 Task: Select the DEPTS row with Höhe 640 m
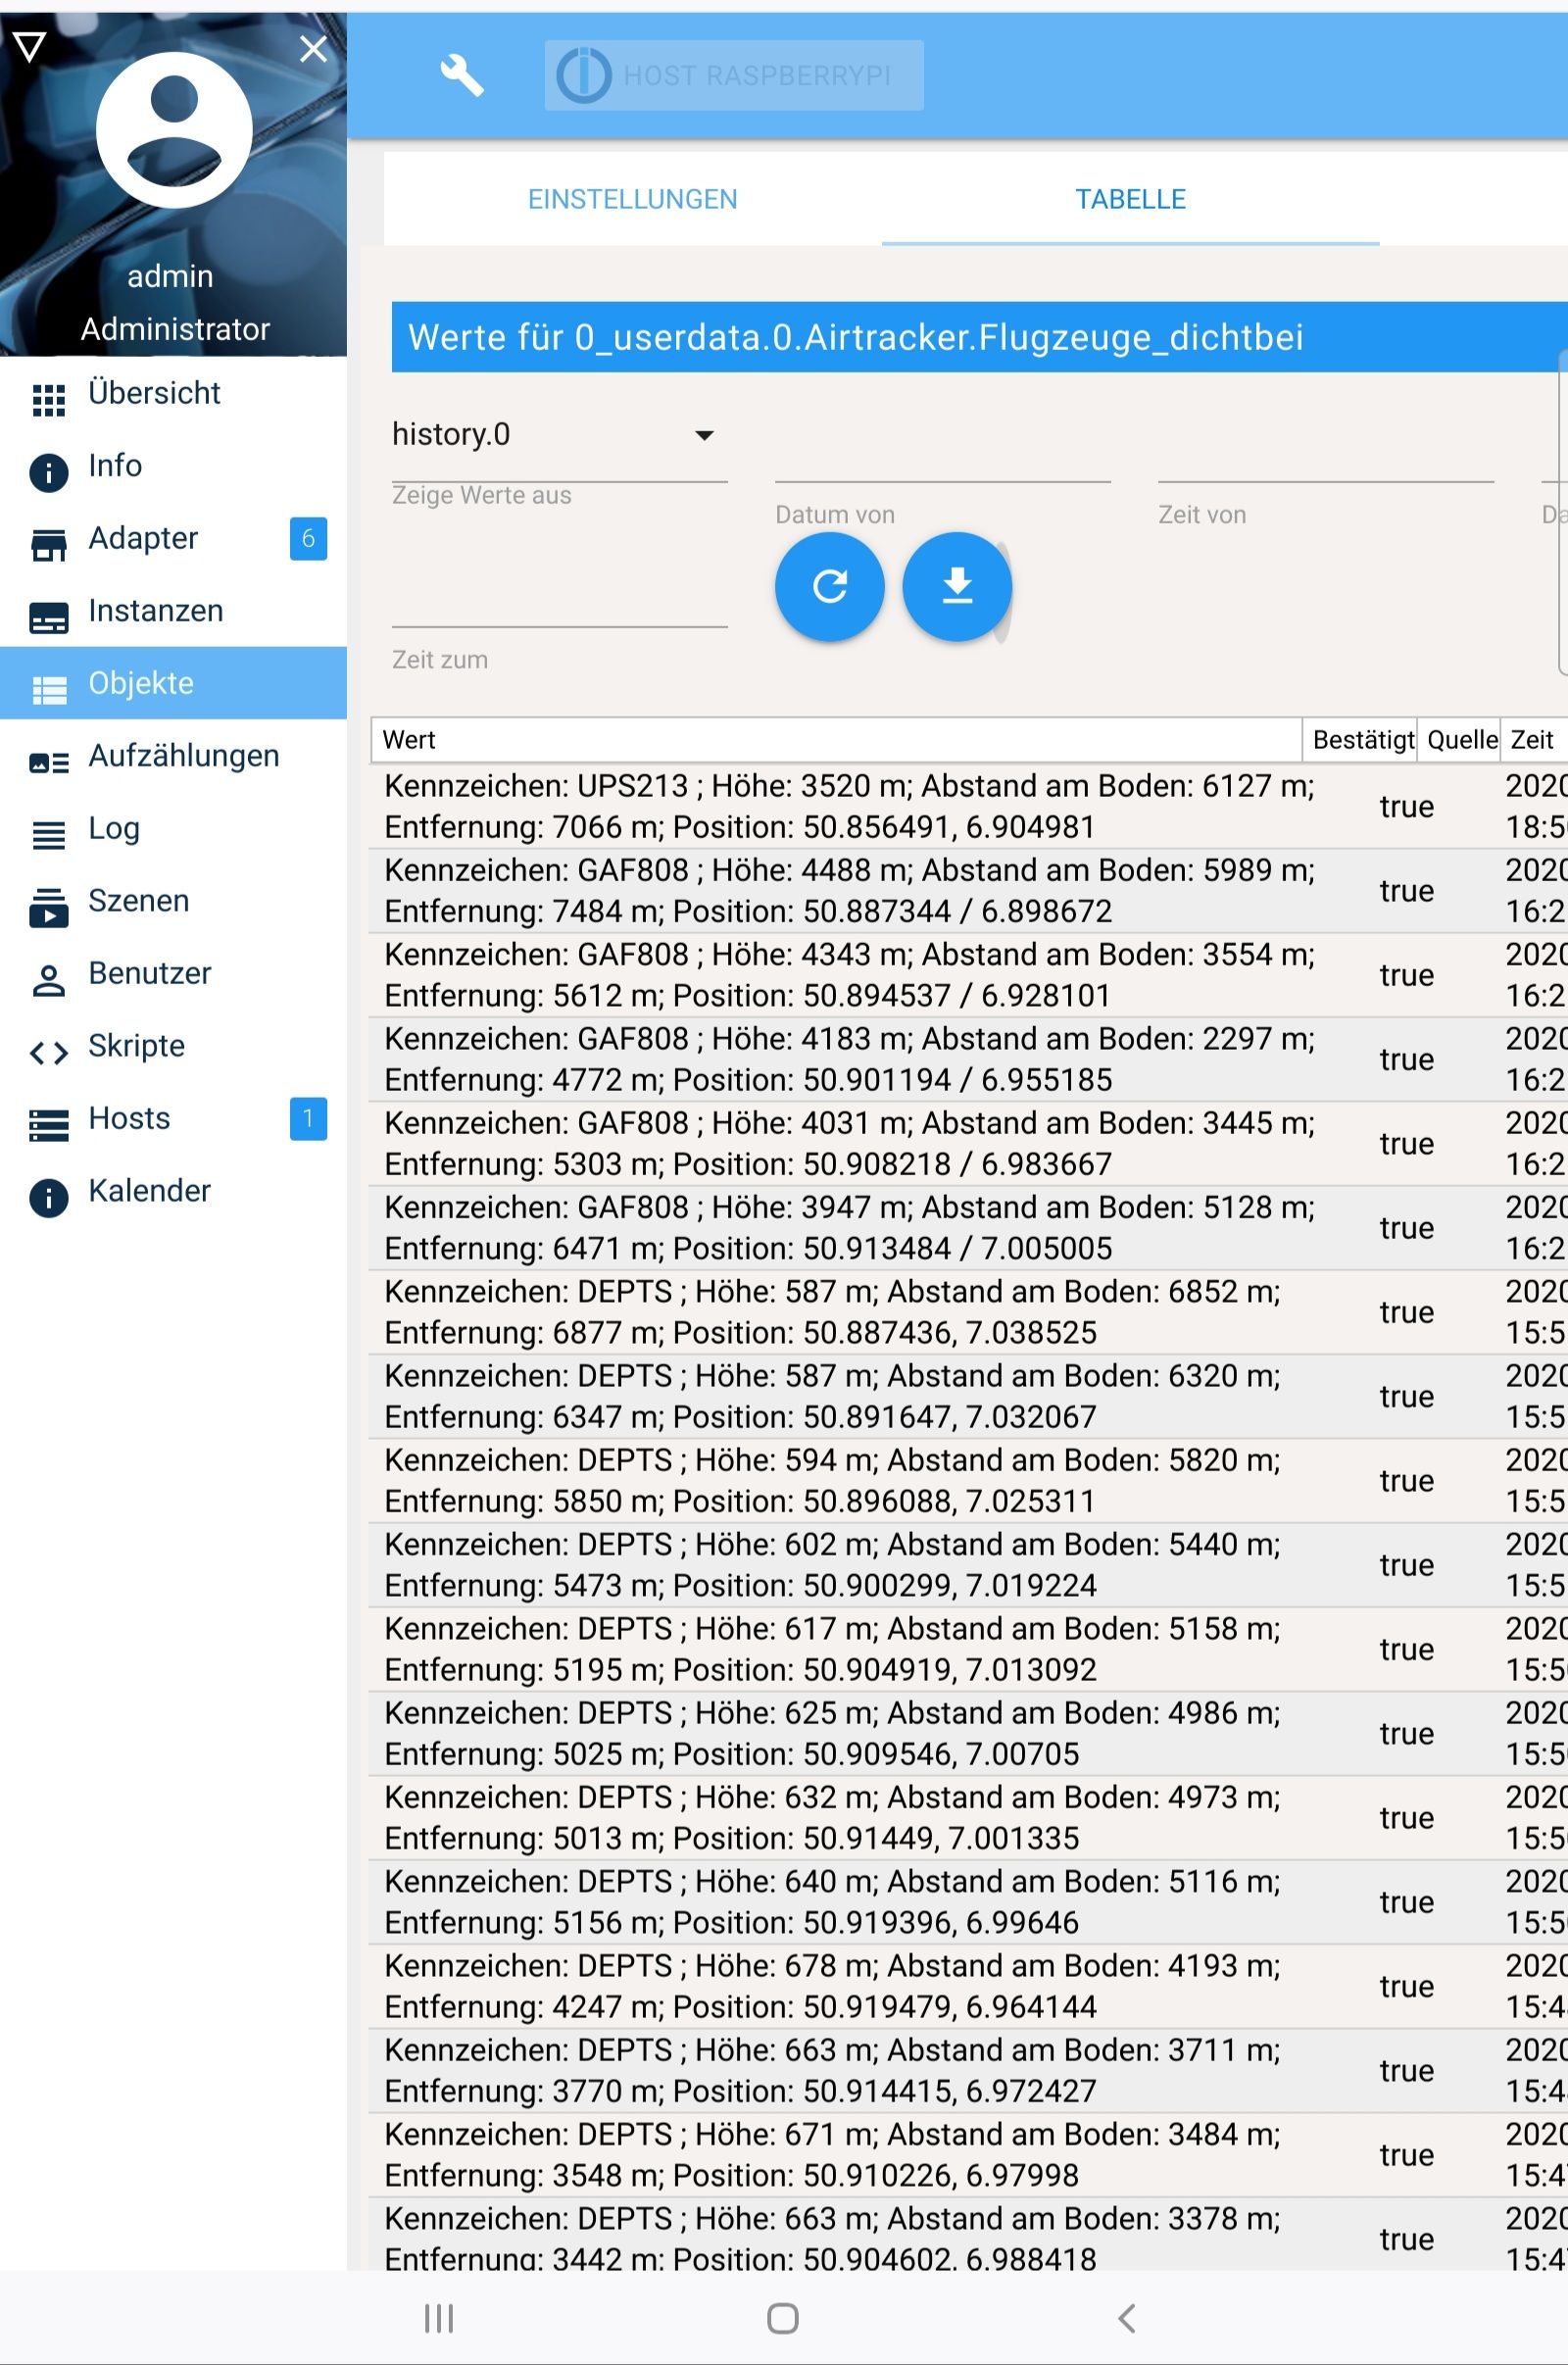pyautogui.click(x=968, y=1902)
